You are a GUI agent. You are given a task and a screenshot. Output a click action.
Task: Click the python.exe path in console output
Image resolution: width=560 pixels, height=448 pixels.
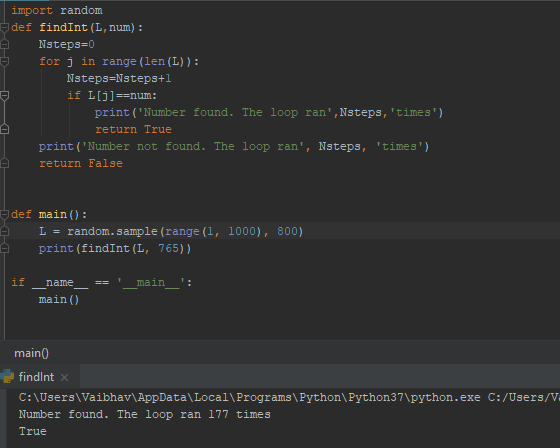[x=249, y=397]
